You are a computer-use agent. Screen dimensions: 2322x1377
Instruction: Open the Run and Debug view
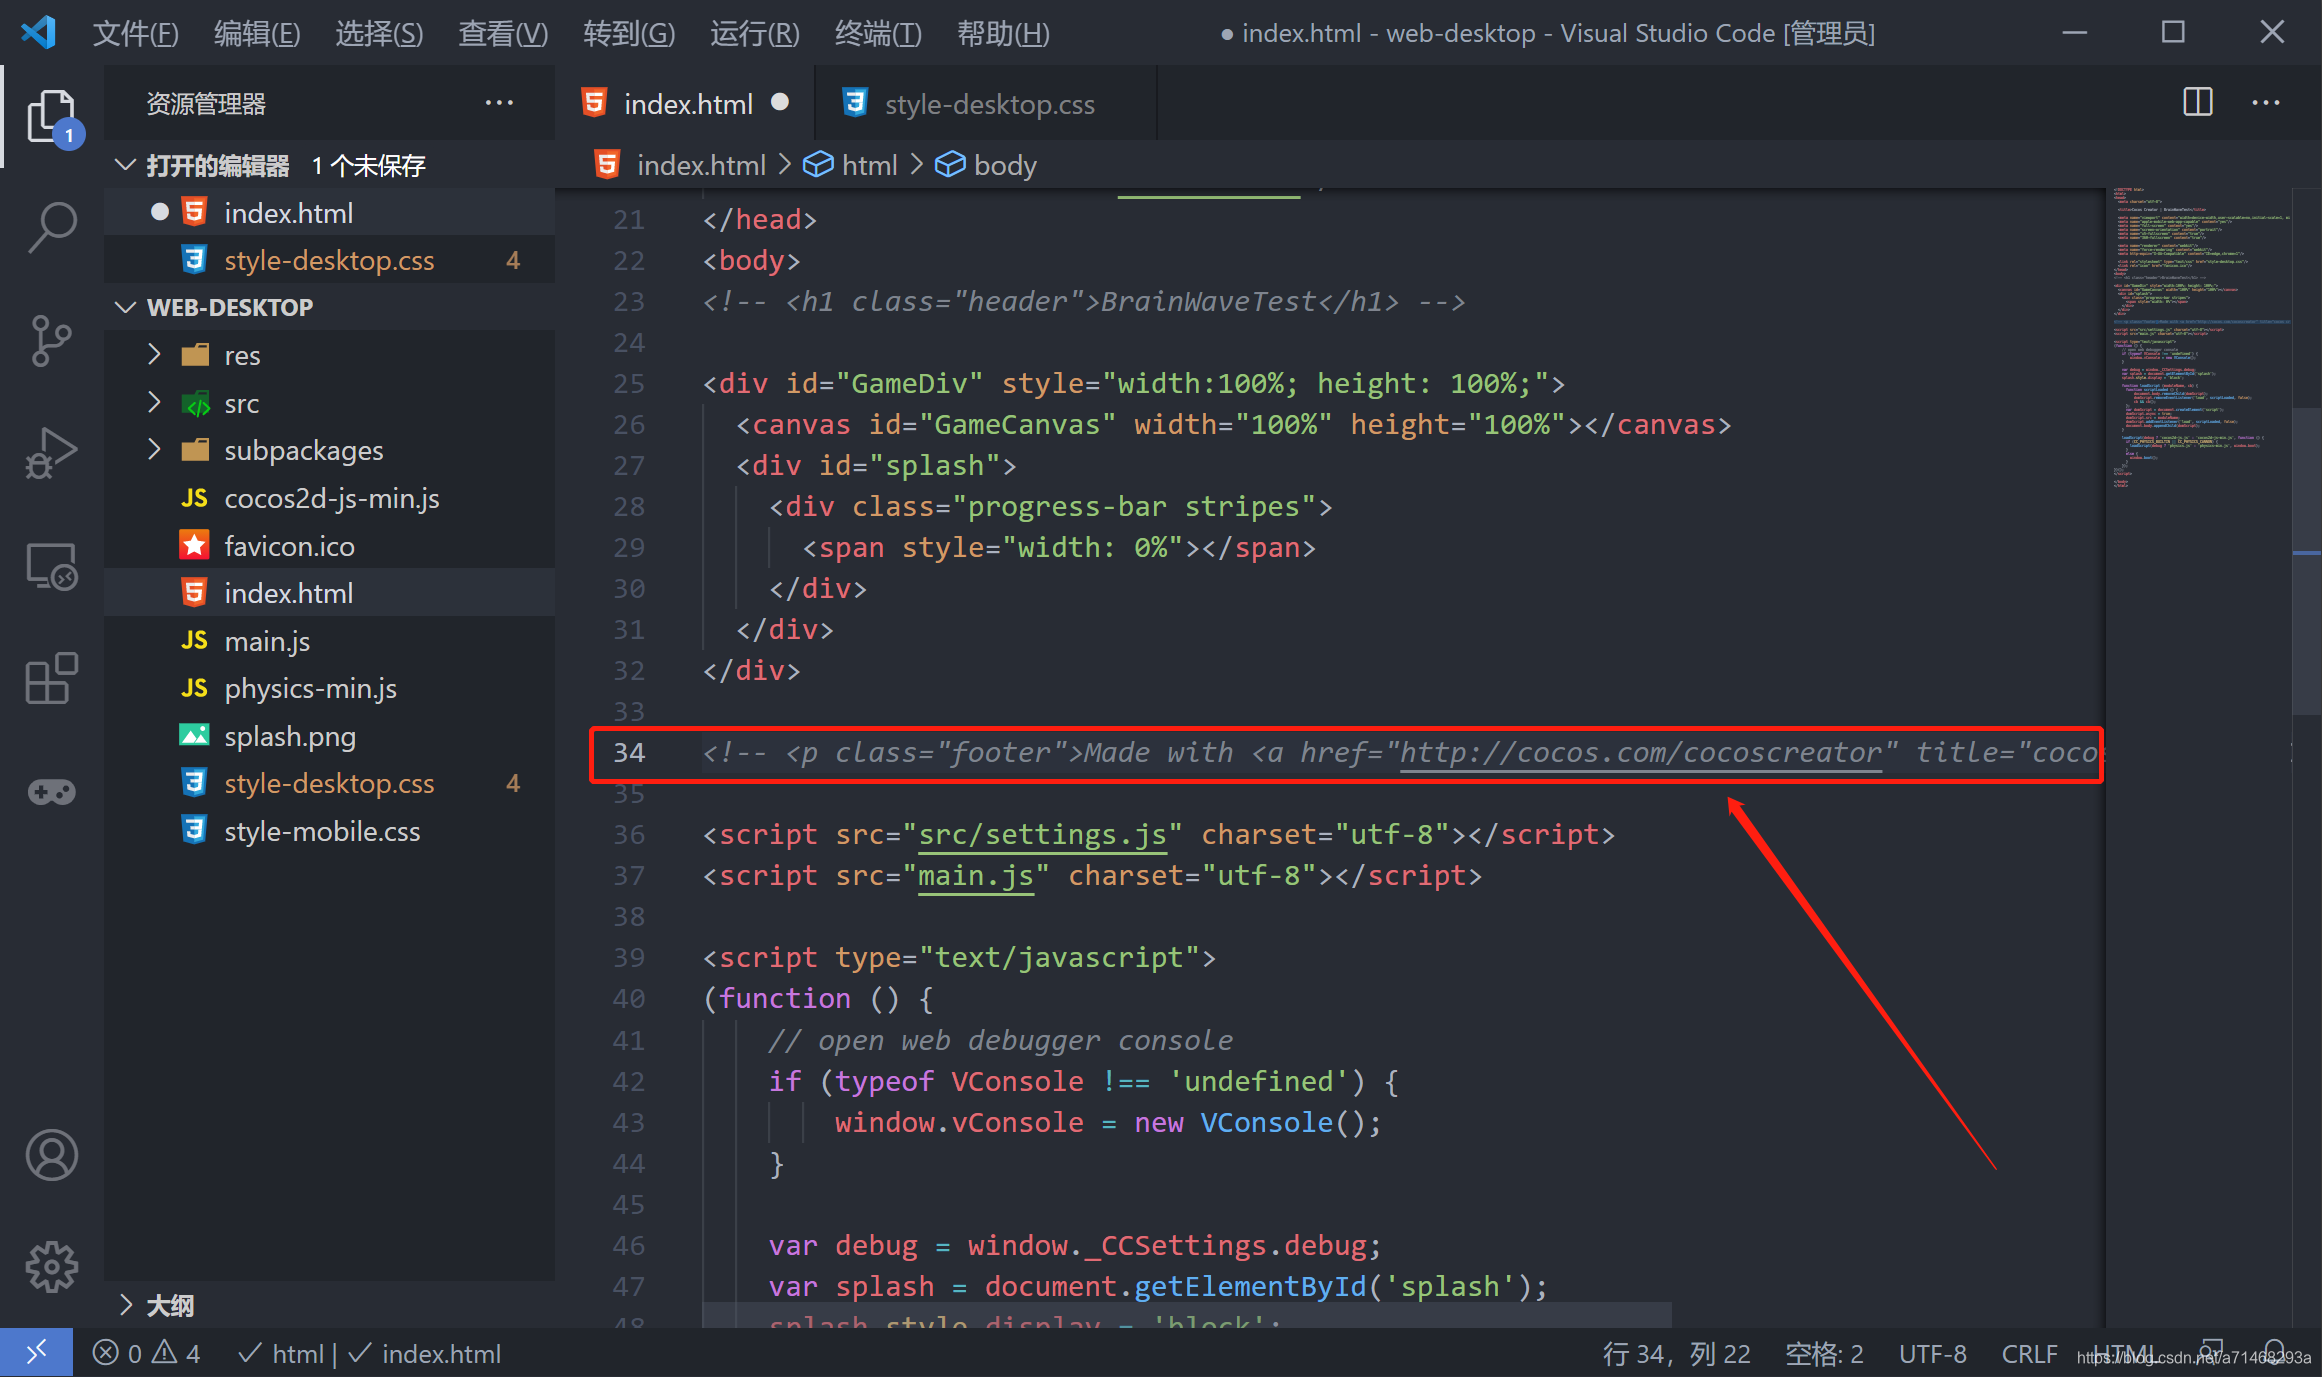(51, 454)
